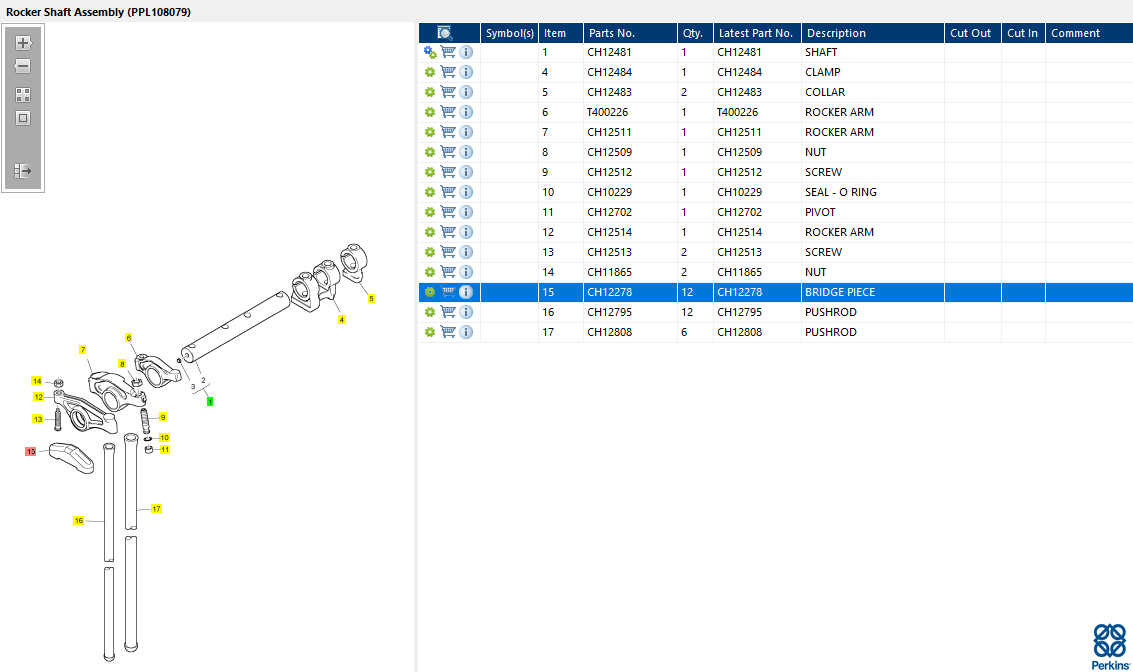Zoom in on the diagram
Viewport: 1133px width, 672px height.
click(x=23, y=43)
